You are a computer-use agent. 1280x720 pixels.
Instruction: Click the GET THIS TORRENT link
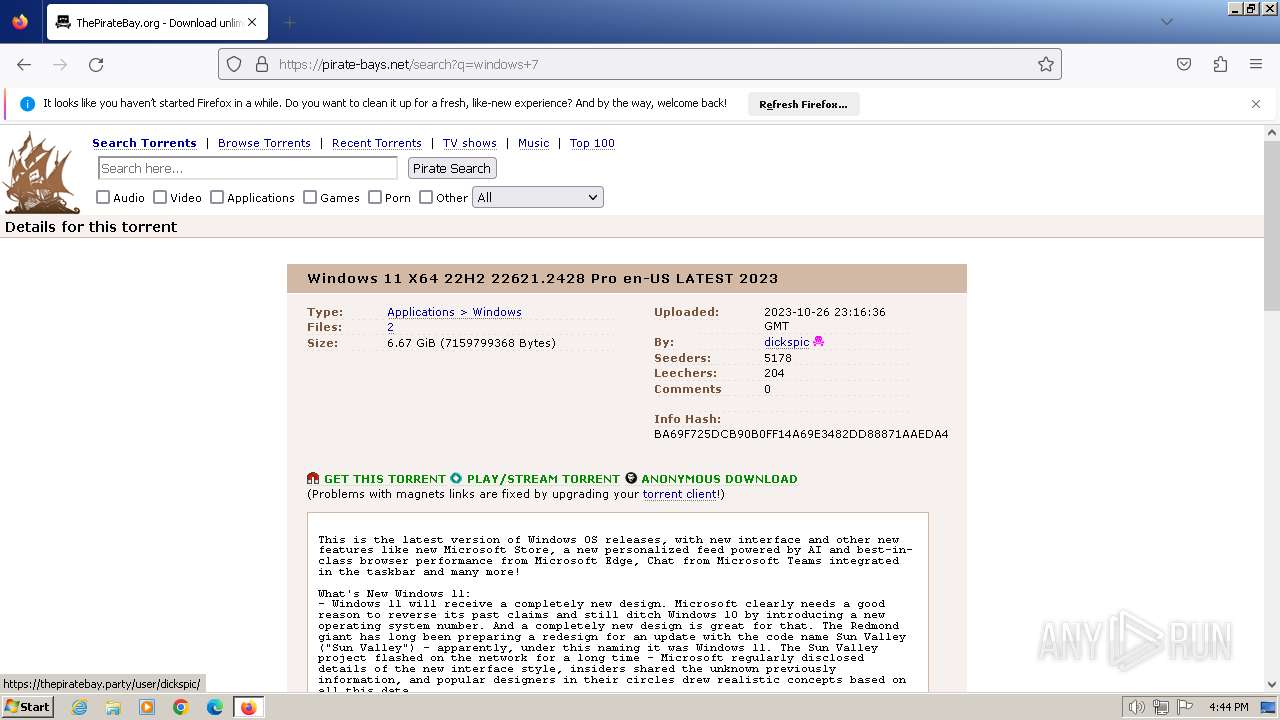click(x=384, y=479)
